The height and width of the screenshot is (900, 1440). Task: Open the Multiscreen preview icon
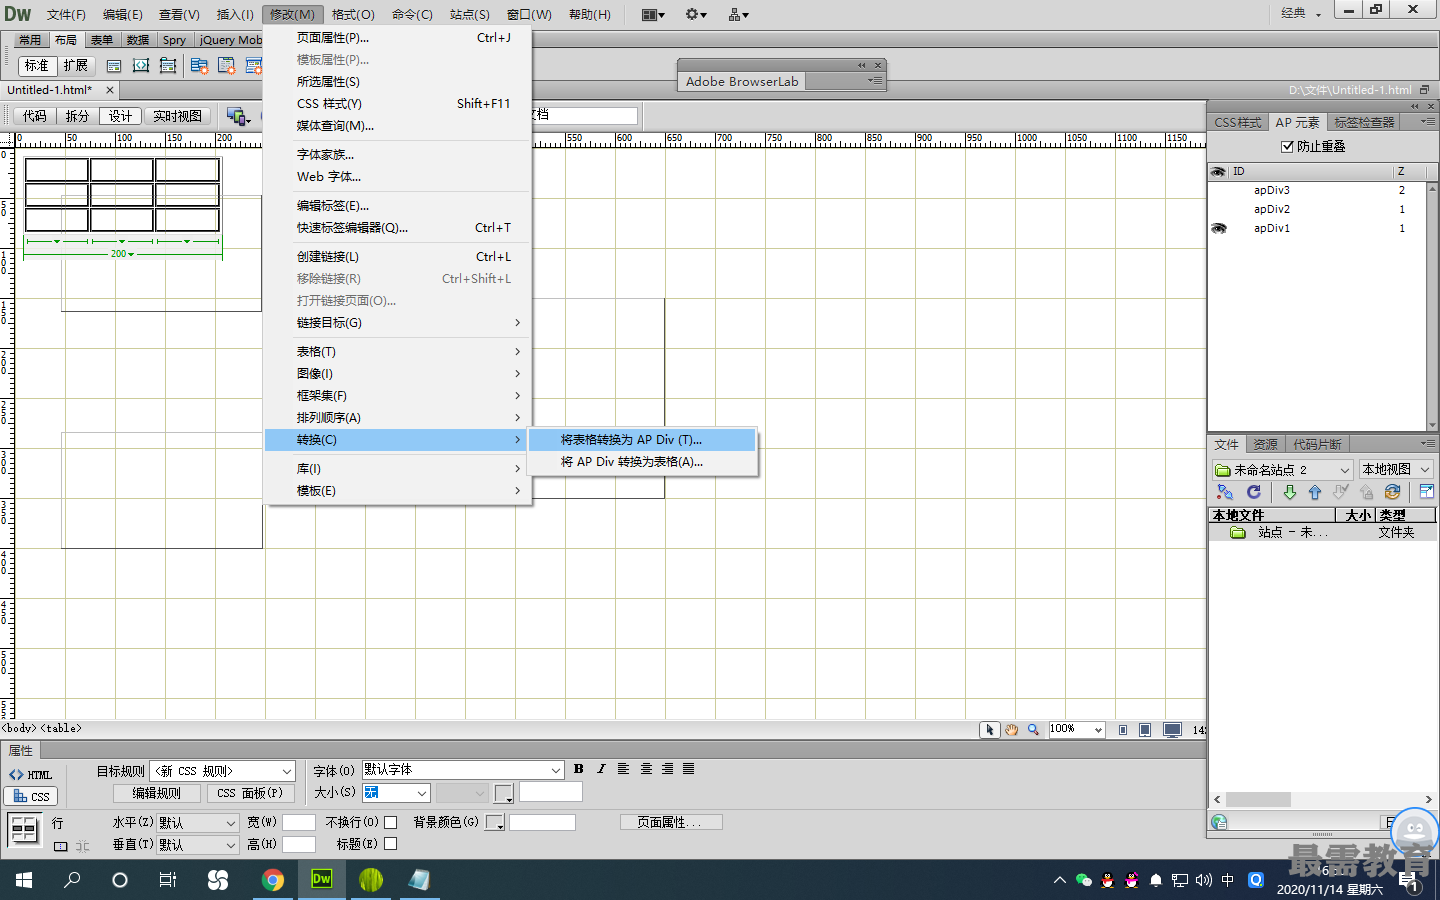coord(238,117)
